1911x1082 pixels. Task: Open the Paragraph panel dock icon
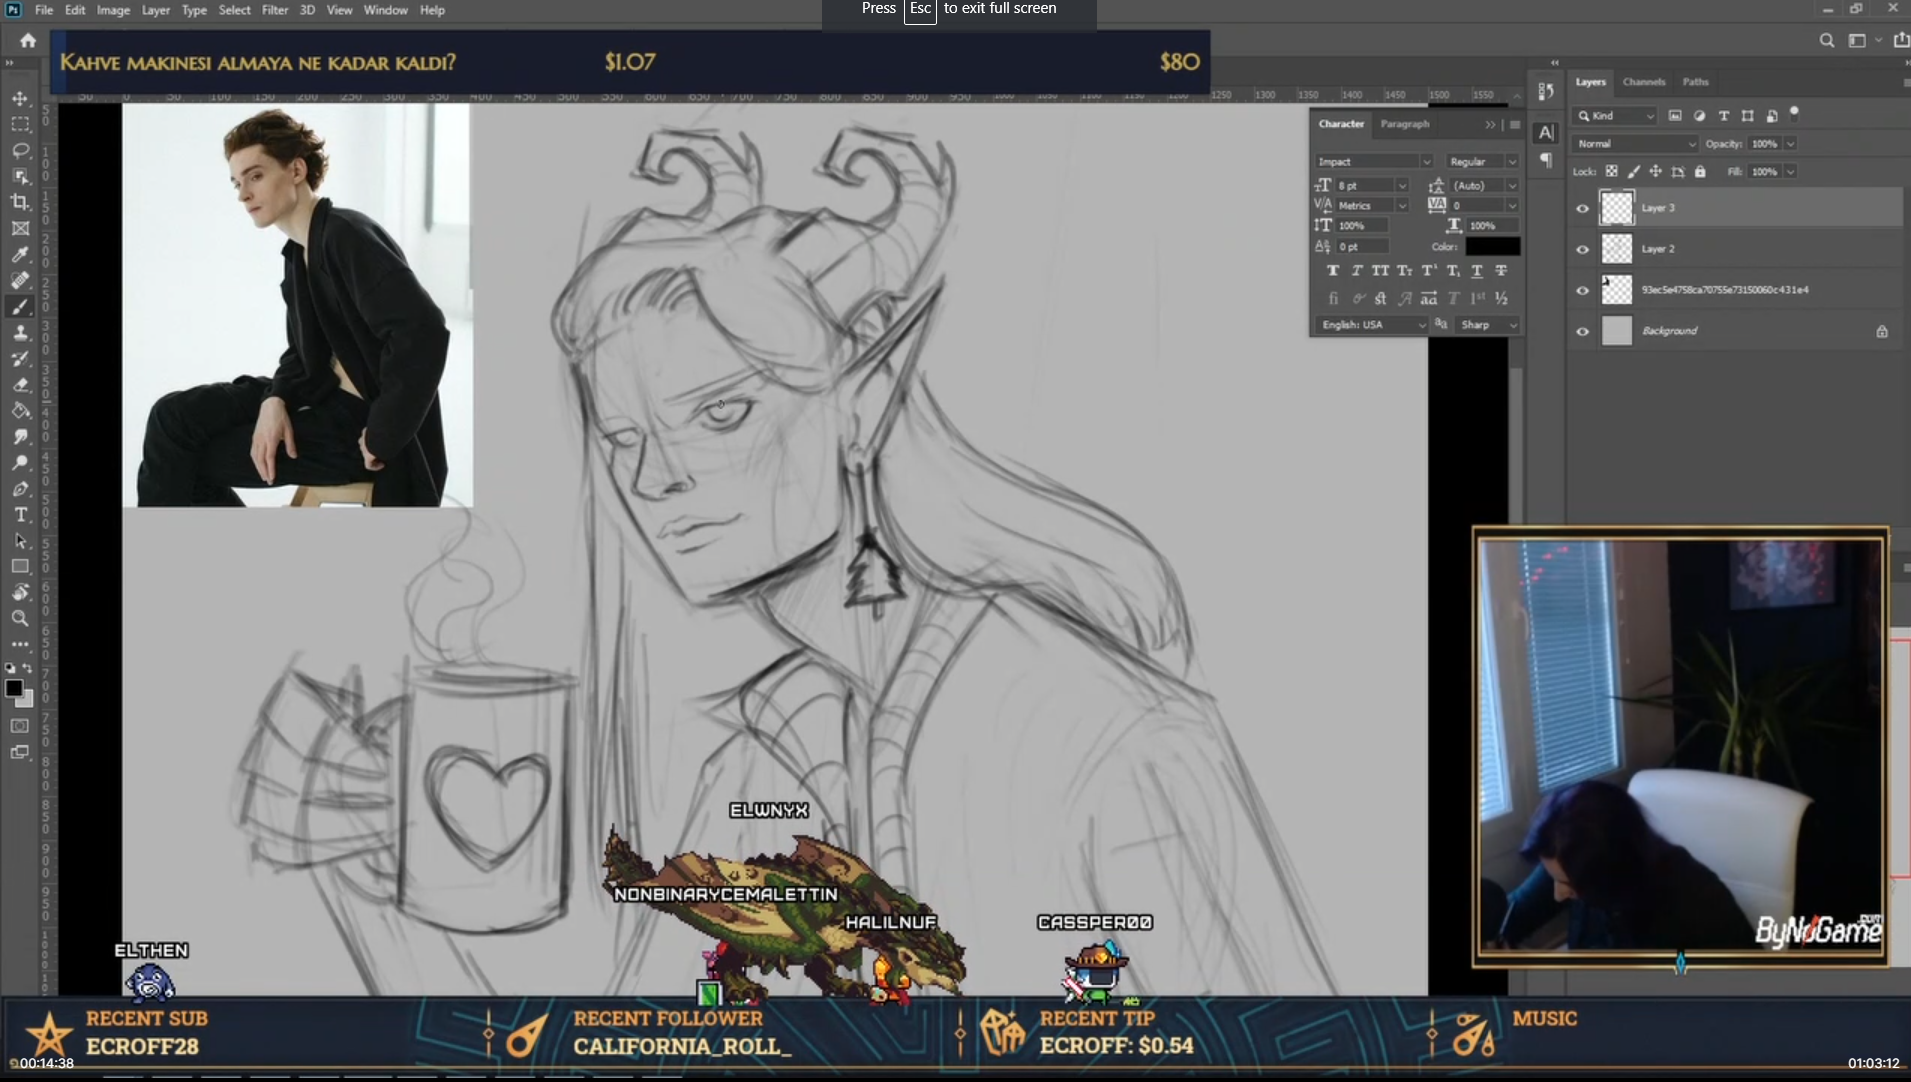(x=1546, y=160)
